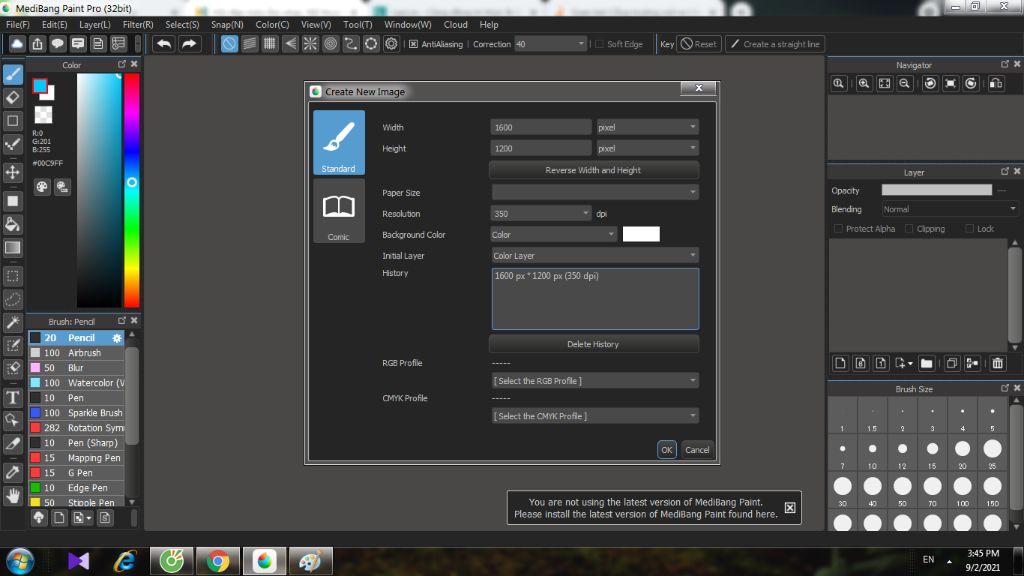Viewport: 1024px width, 576px height.
Task: Click Reverse Width and Height button
Action: tap(593, 170)
